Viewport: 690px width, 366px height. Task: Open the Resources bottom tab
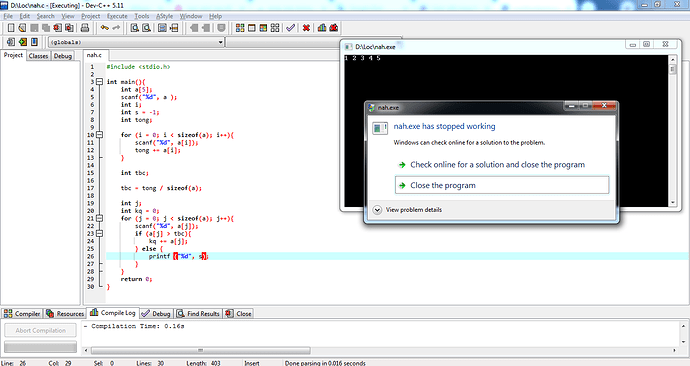pyautogui.click(x=65, y=314)
